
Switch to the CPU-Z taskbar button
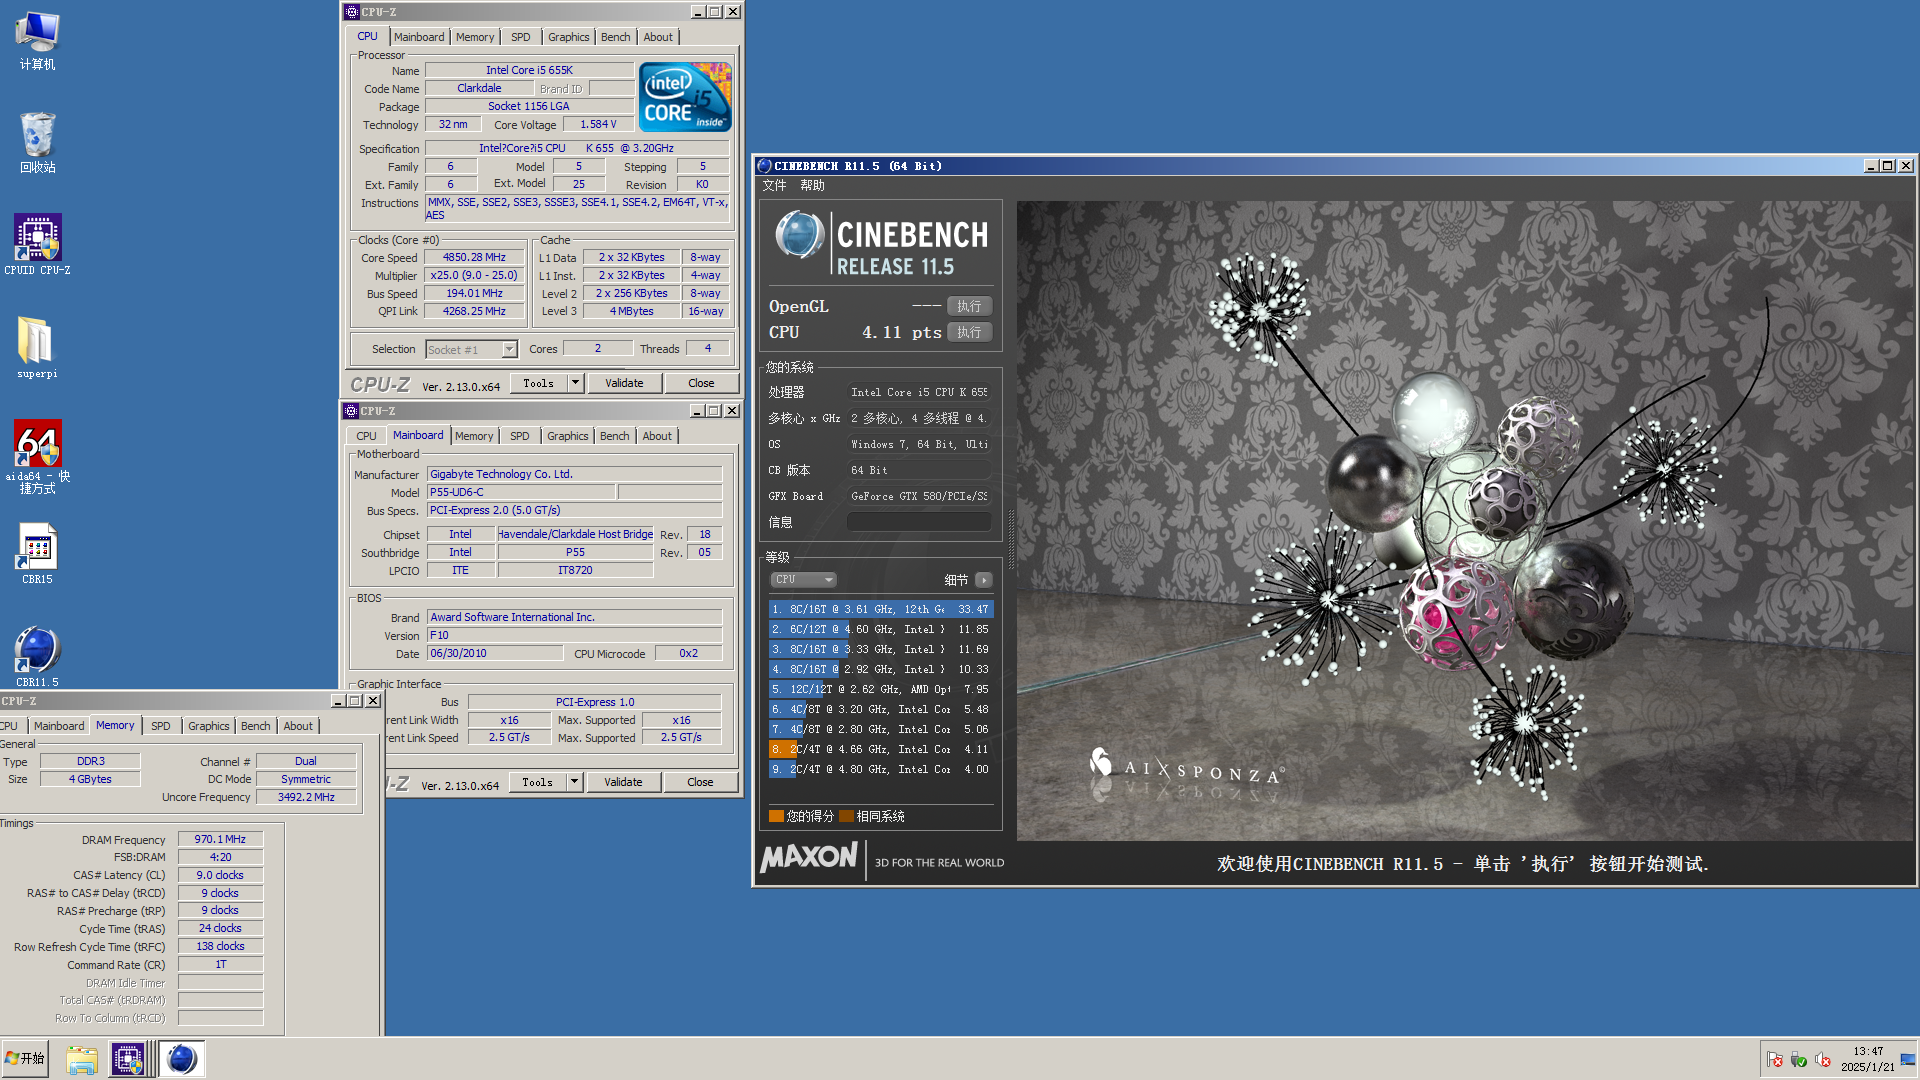129,1059
